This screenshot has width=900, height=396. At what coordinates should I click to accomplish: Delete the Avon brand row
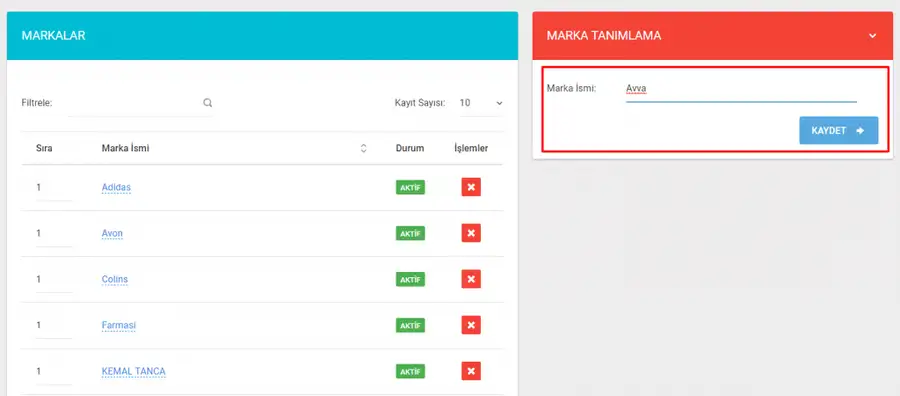coord(471,233)
